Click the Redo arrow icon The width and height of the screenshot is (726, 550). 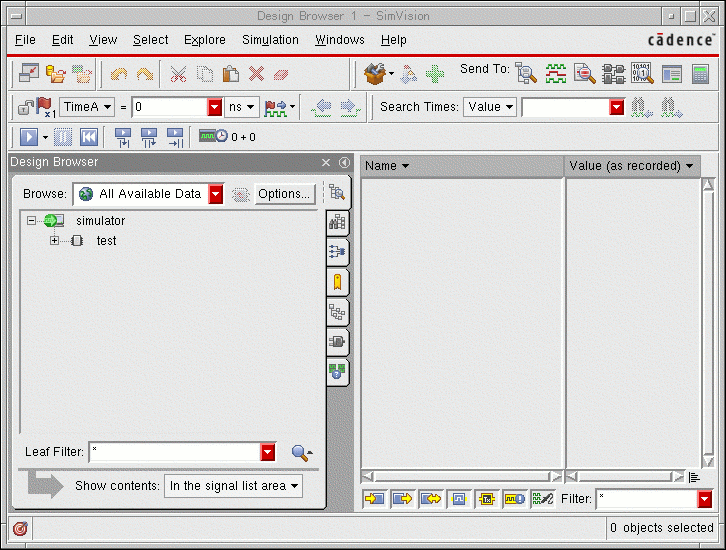145,74
